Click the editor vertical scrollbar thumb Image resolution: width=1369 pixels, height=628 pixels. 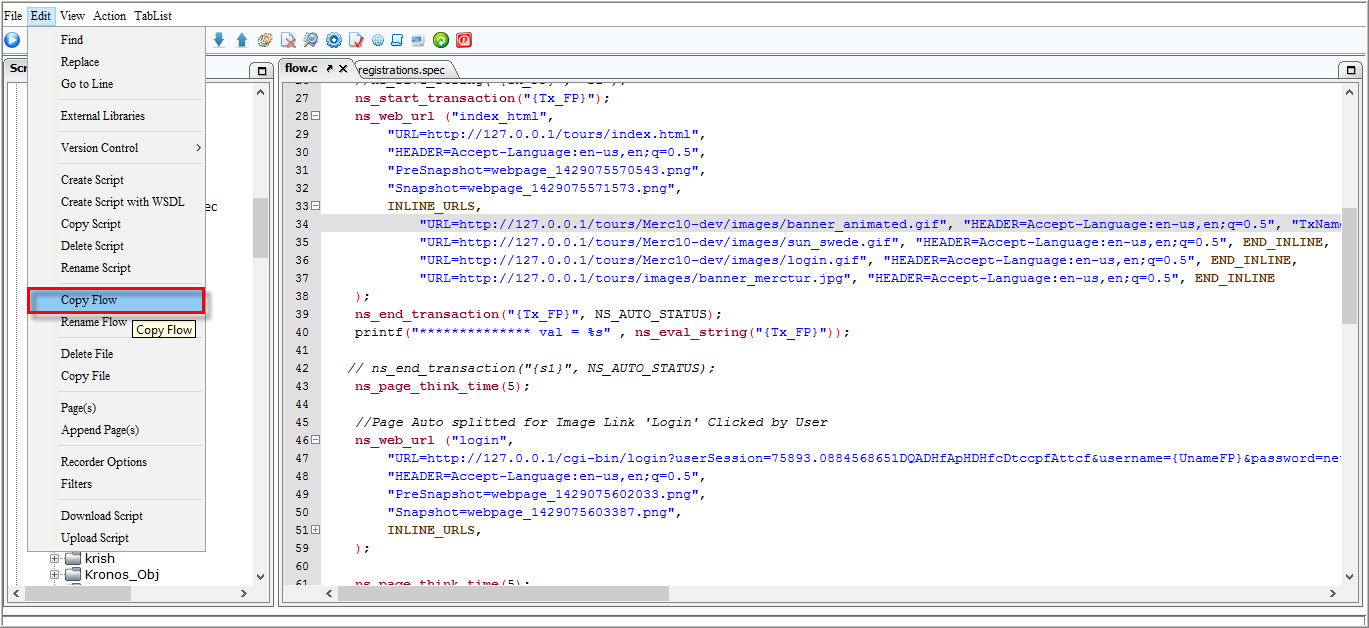[x=1350, y=265]
